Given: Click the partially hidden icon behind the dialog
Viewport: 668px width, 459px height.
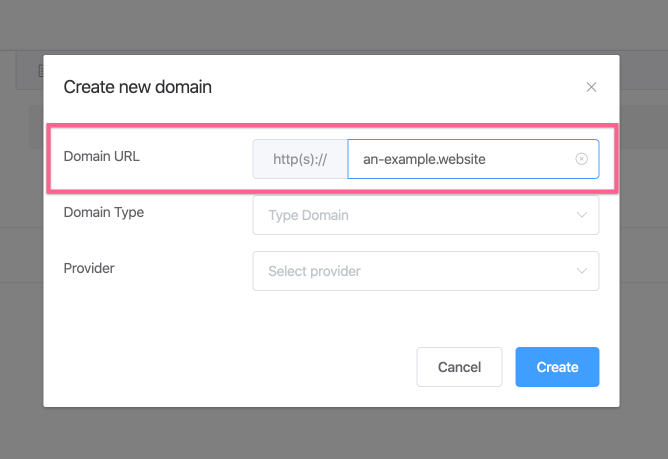Looking at the screenshot, I should click(41, 71).
